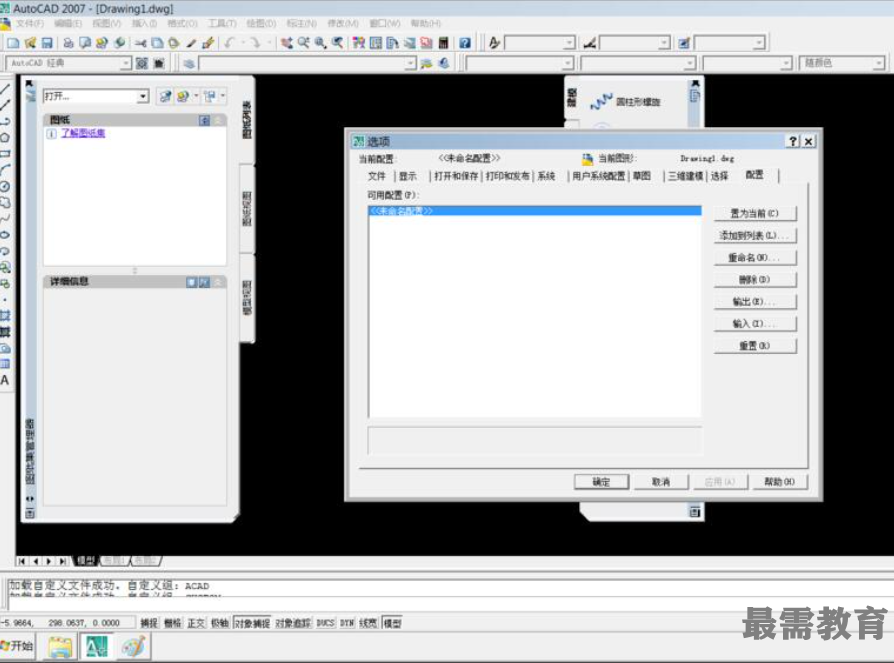Toggle 线宽 lineweight display in status bar
Screen dimensions: 894x663
point(368,623)
